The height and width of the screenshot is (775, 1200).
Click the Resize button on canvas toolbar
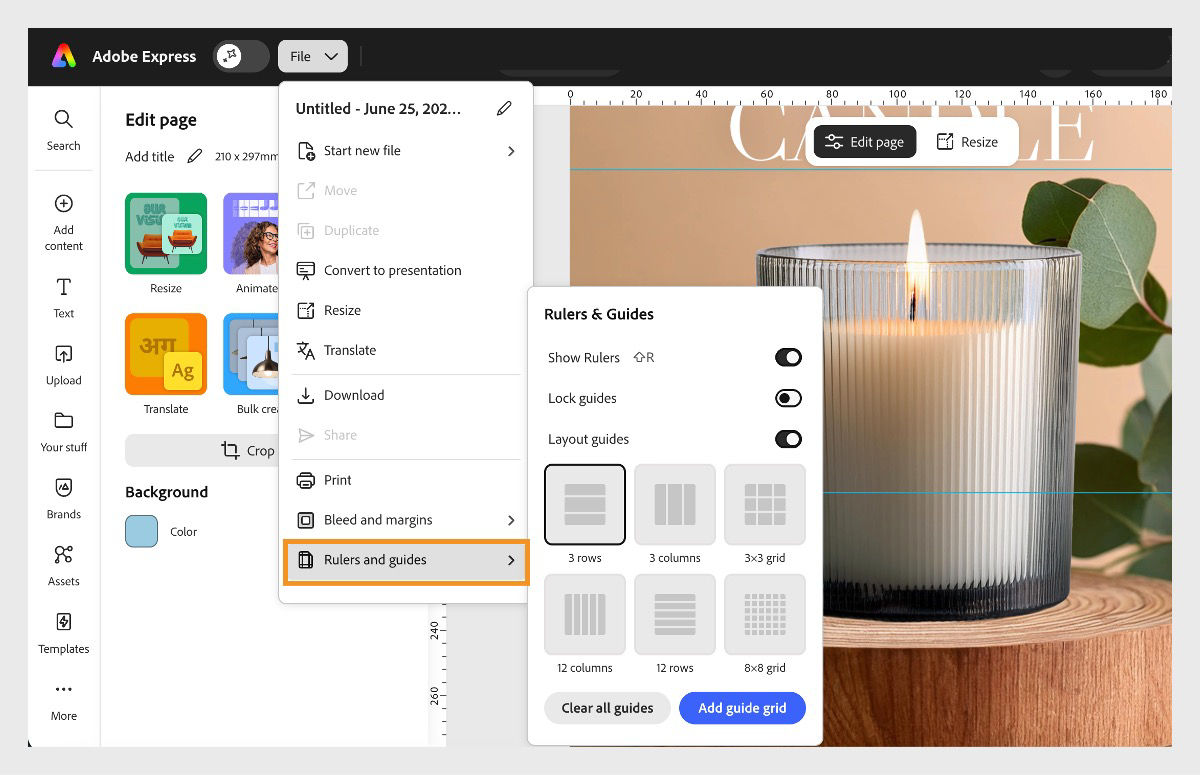point(967,142)
